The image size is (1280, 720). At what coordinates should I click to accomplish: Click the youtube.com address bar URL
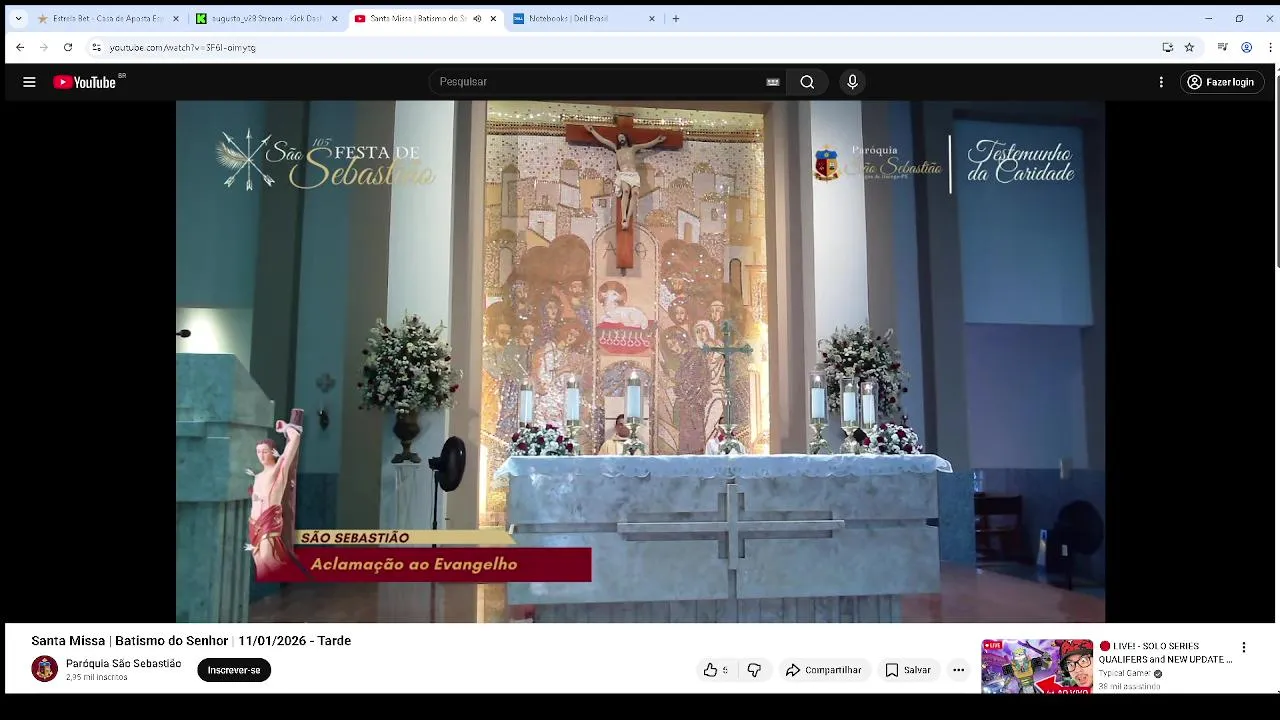click(183, 47)
